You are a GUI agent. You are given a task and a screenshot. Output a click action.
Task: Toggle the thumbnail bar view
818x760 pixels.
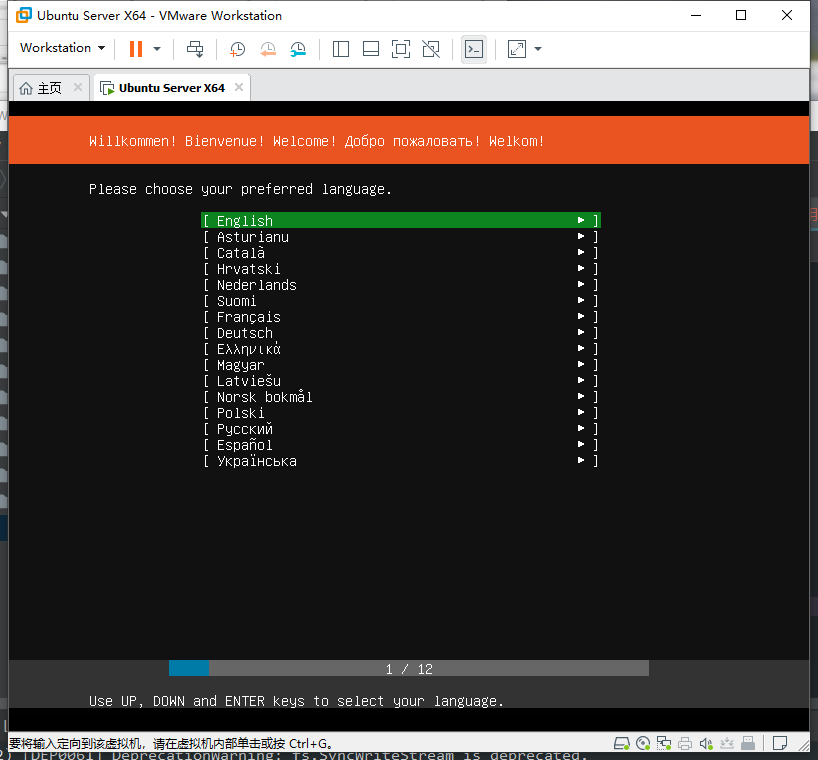pos(371,49)
